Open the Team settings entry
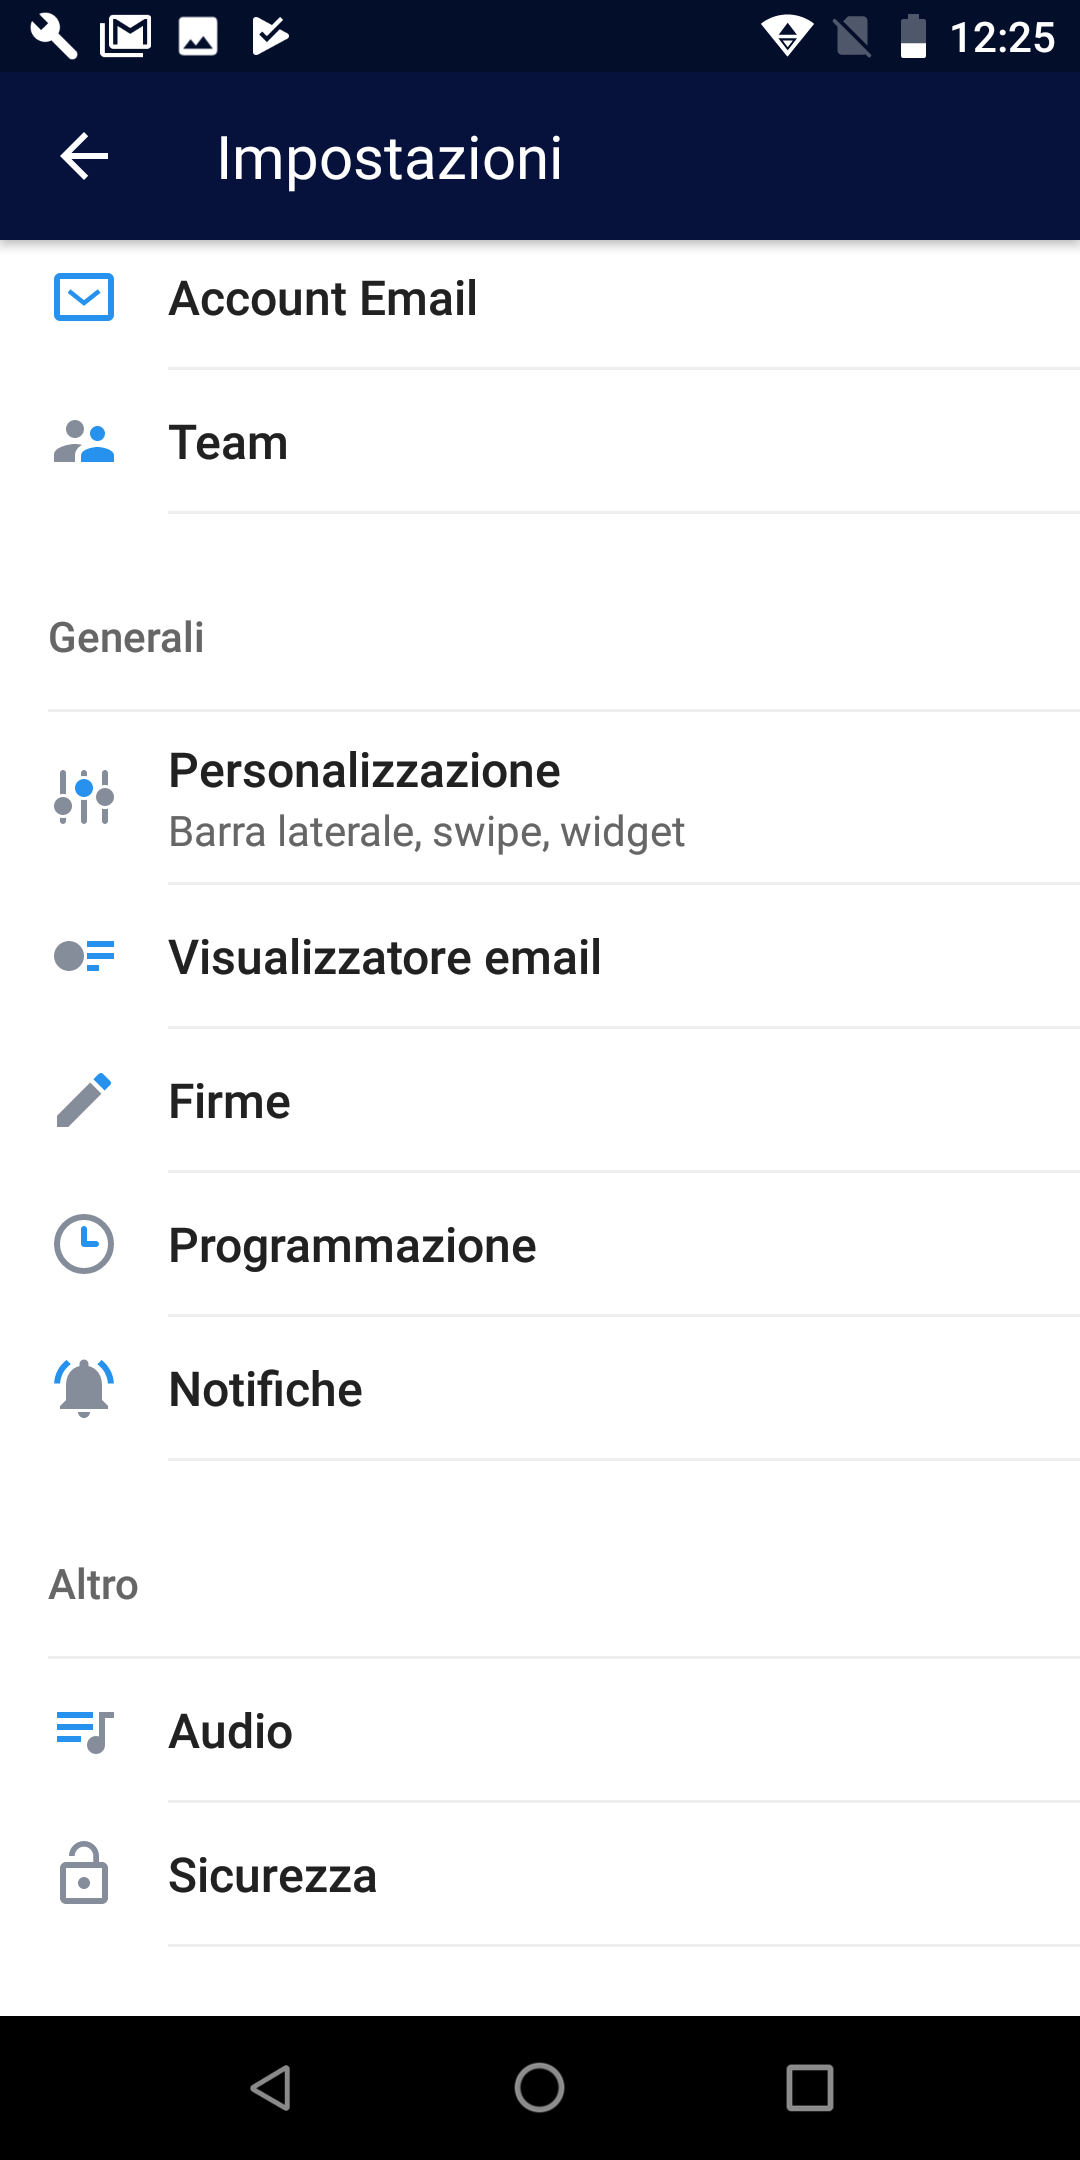Screen dimensions: 1080x2160 [540, 442]
